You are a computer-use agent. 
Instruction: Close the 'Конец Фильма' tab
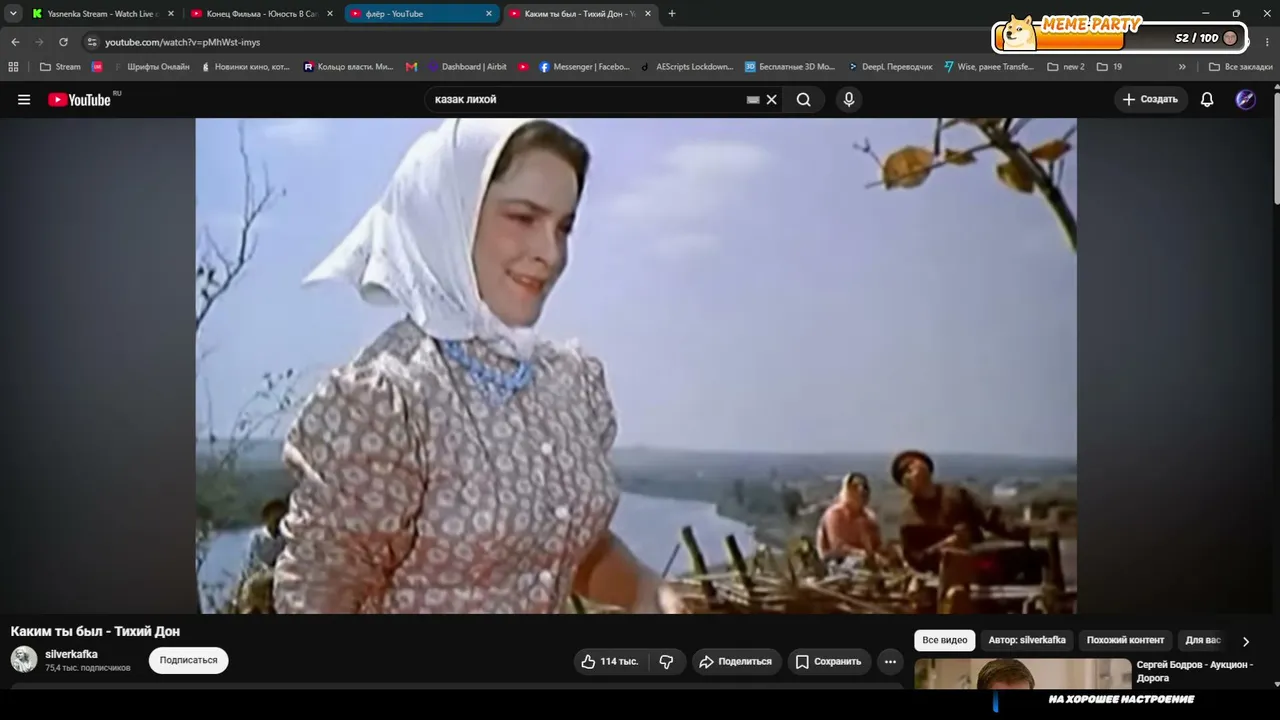(x=330, y=14)
